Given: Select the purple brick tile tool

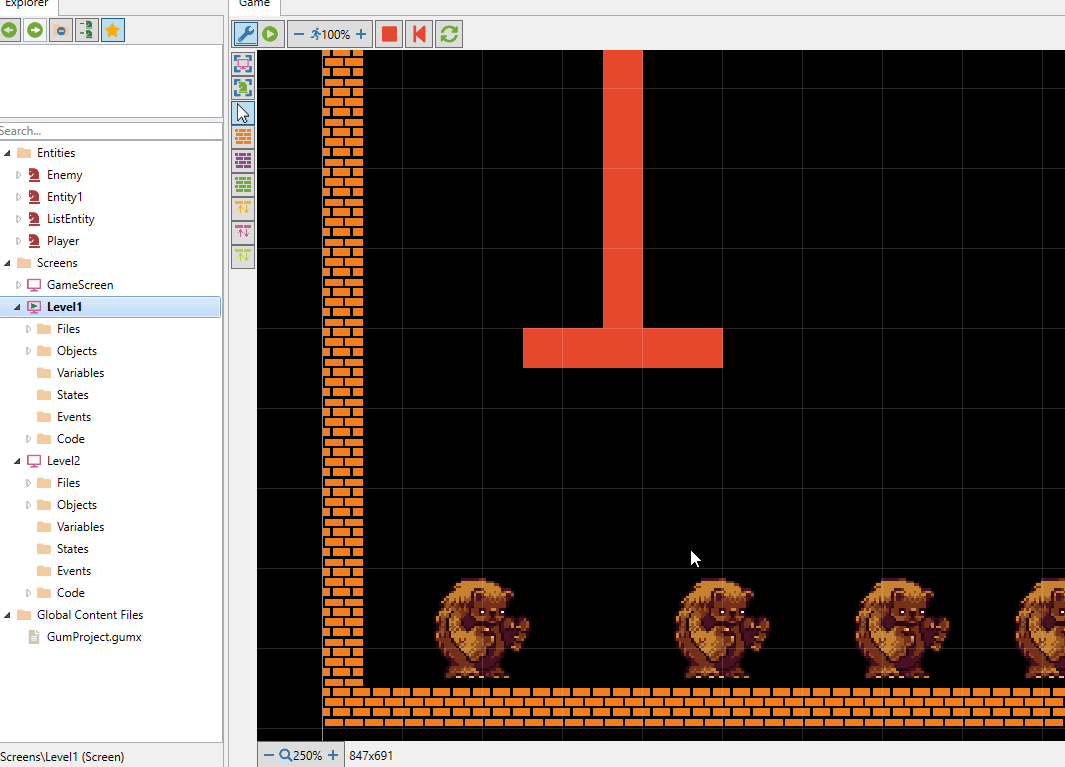Looking at the screenshot, I should pyautogui.click(x=243, y=161).
